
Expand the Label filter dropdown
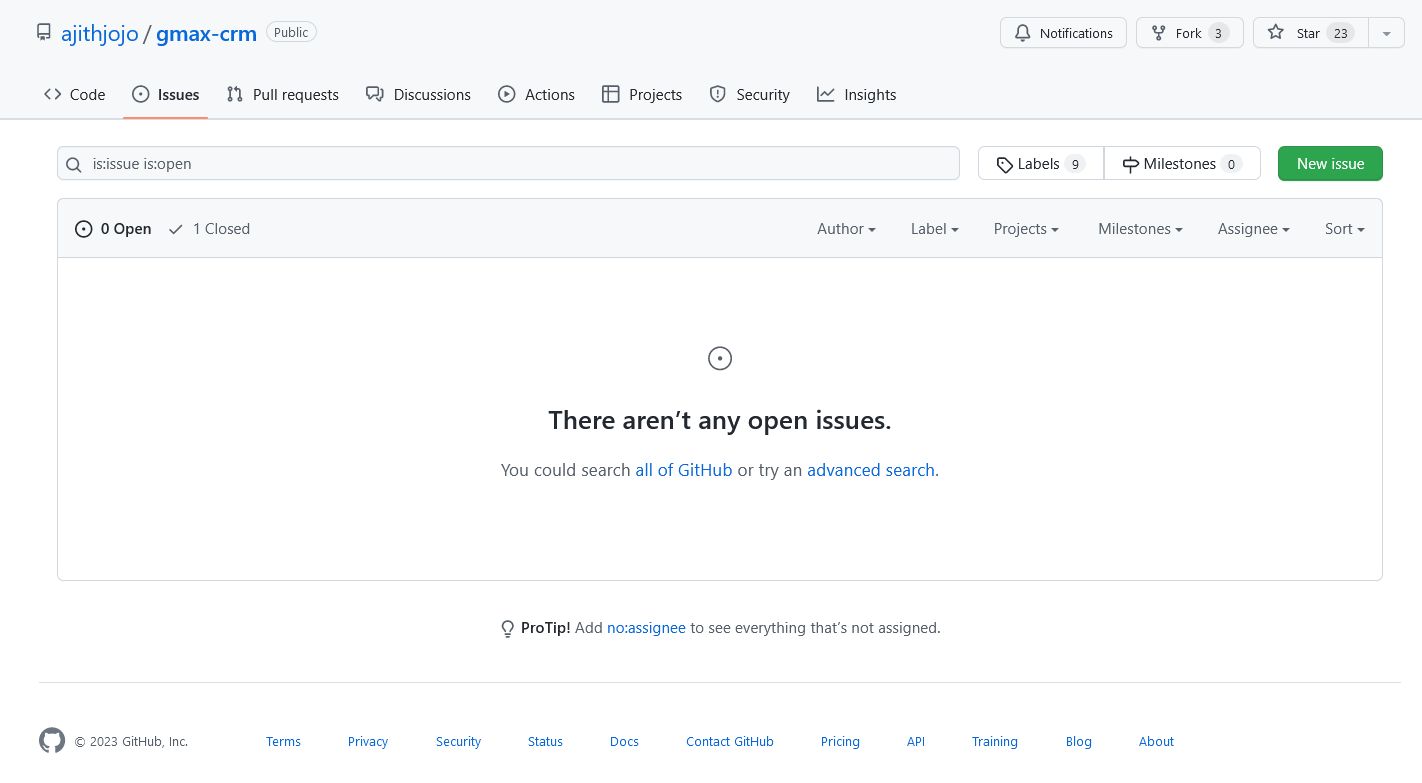(x=935, y=229)
